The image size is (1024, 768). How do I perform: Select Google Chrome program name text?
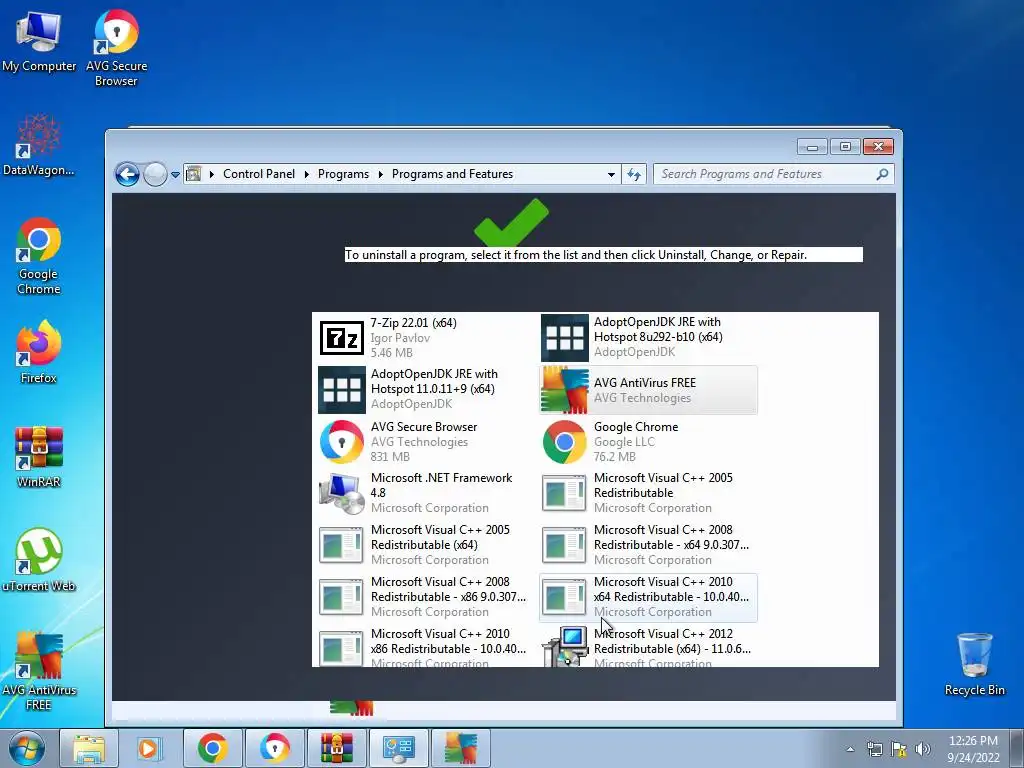(x=636, y=426)
